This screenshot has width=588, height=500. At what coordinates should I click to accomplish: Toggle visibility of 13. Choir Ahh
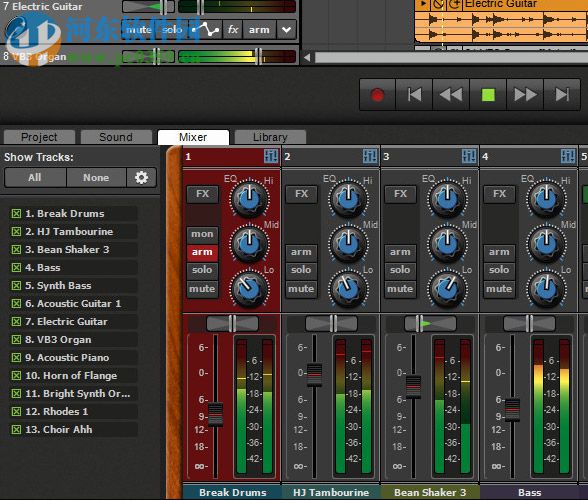16,429
